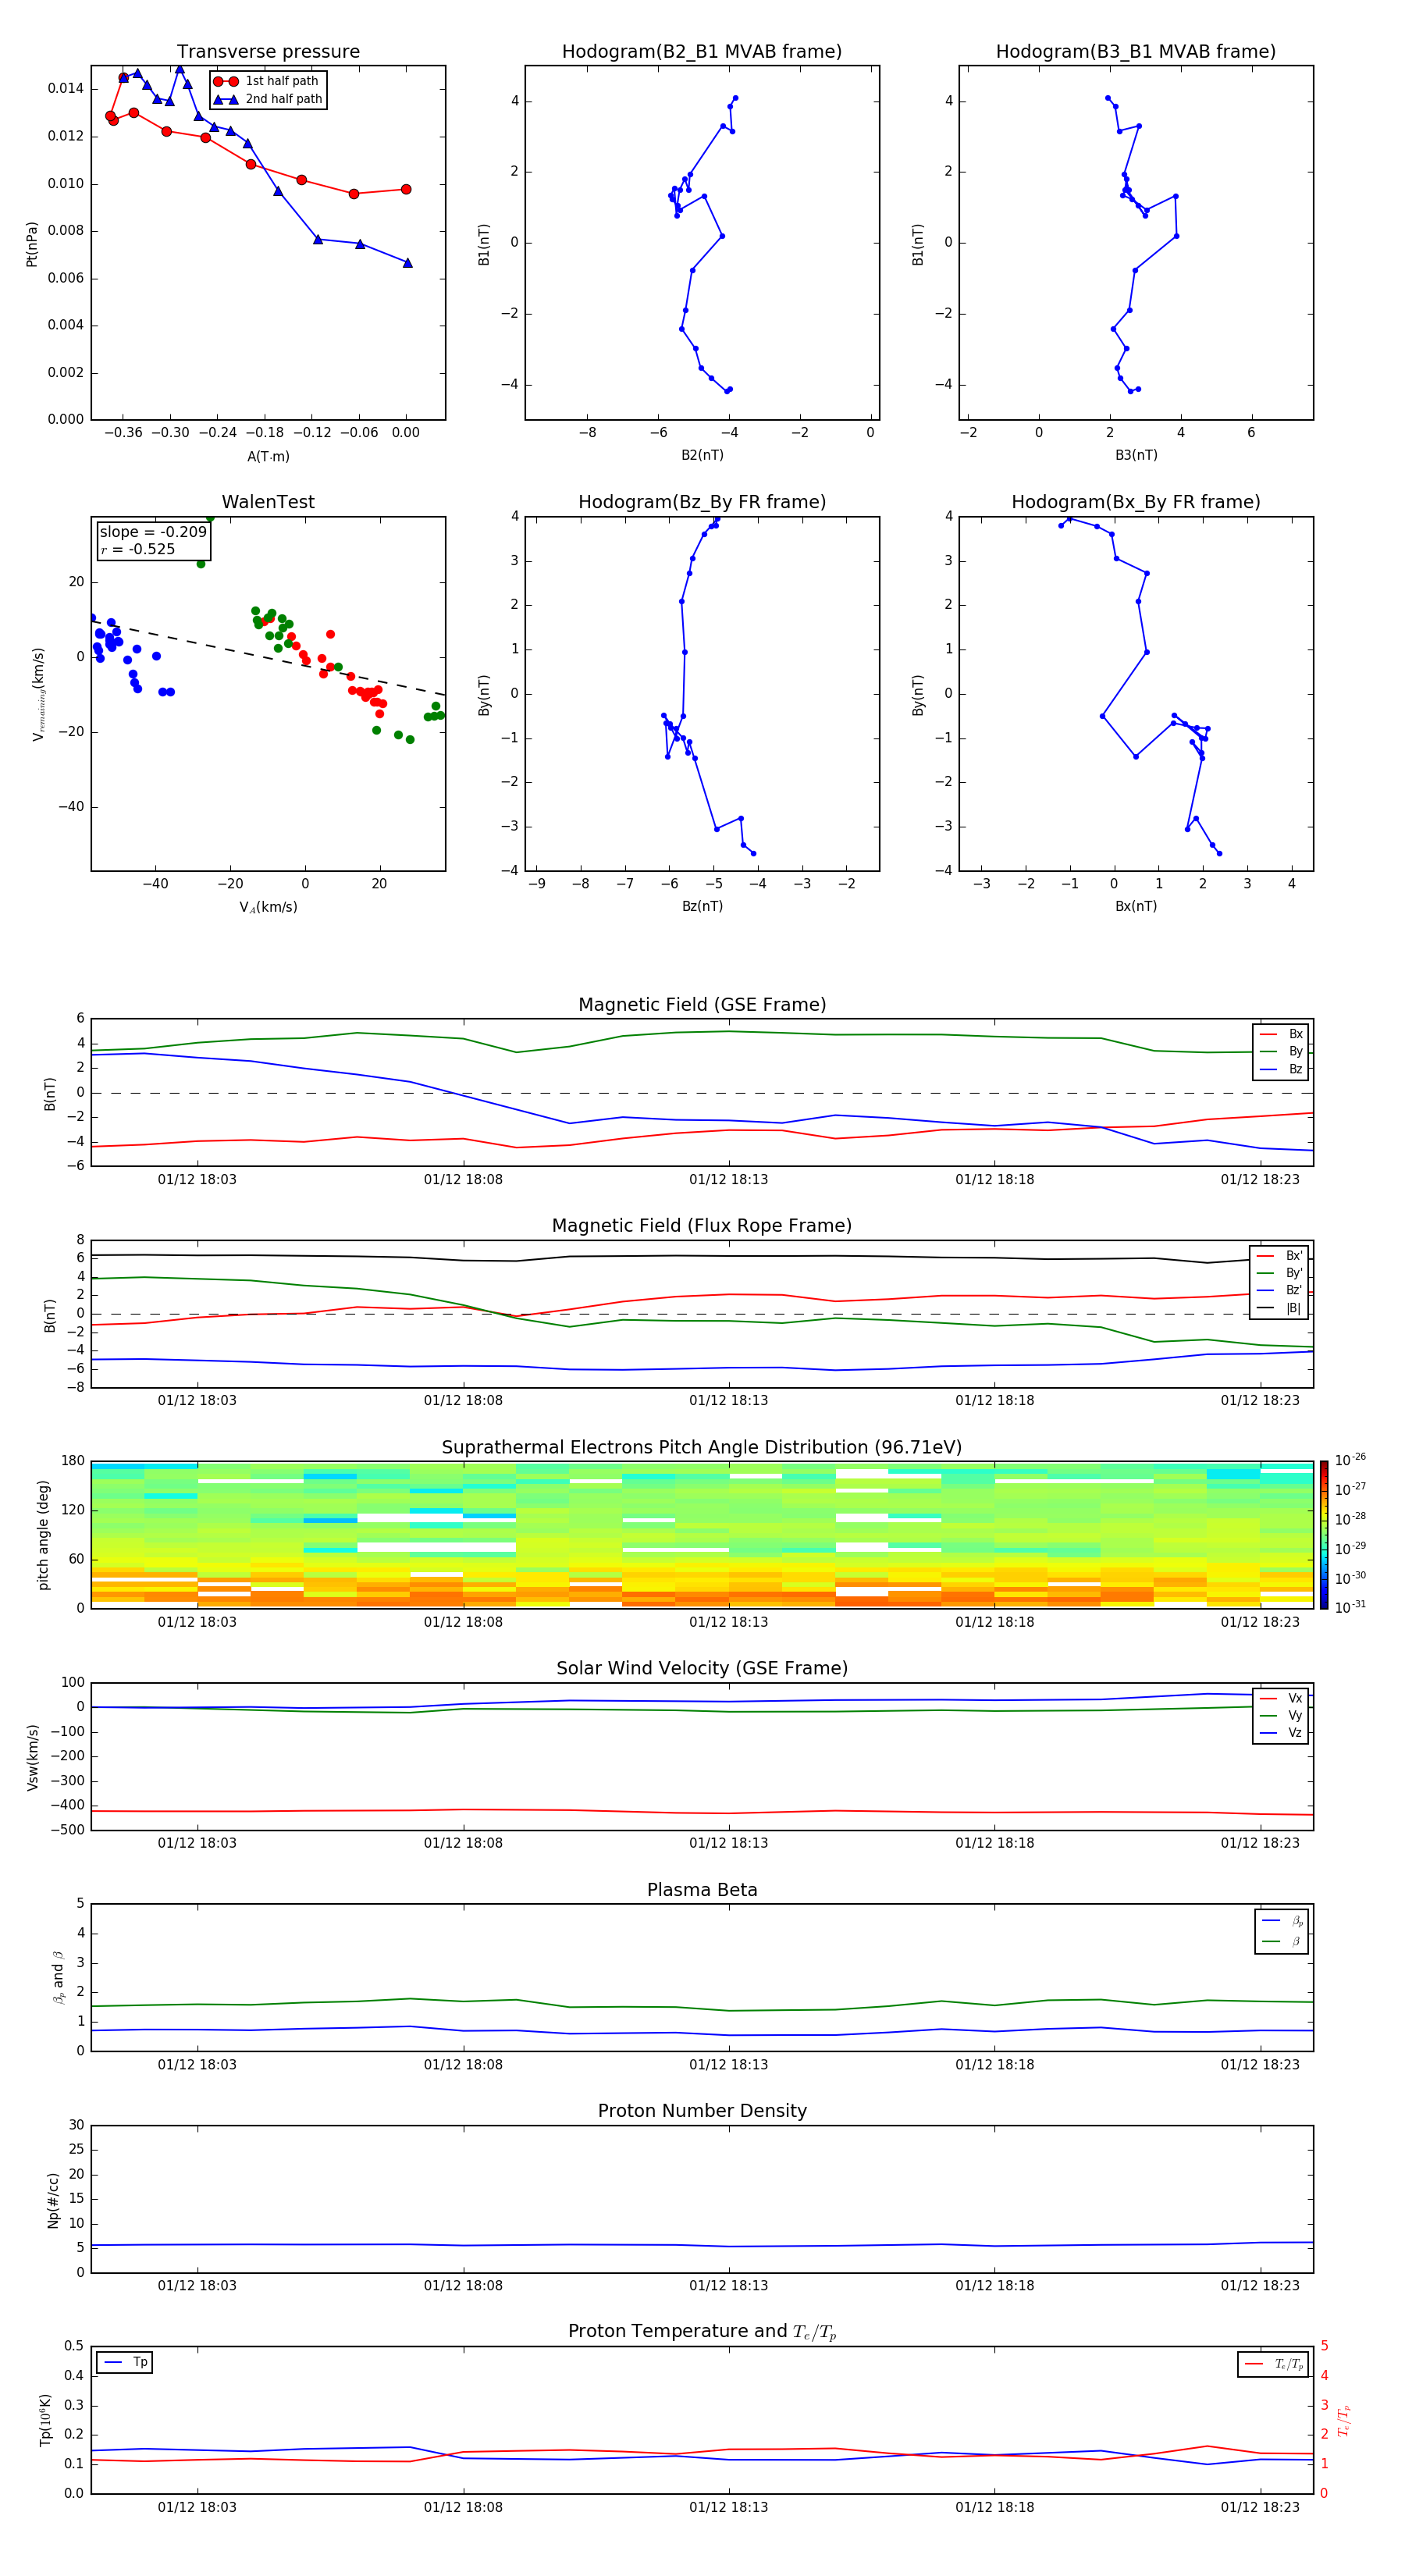
Task: Click the 'Plasma Beta' plot title
Action: coord(702,1891)
